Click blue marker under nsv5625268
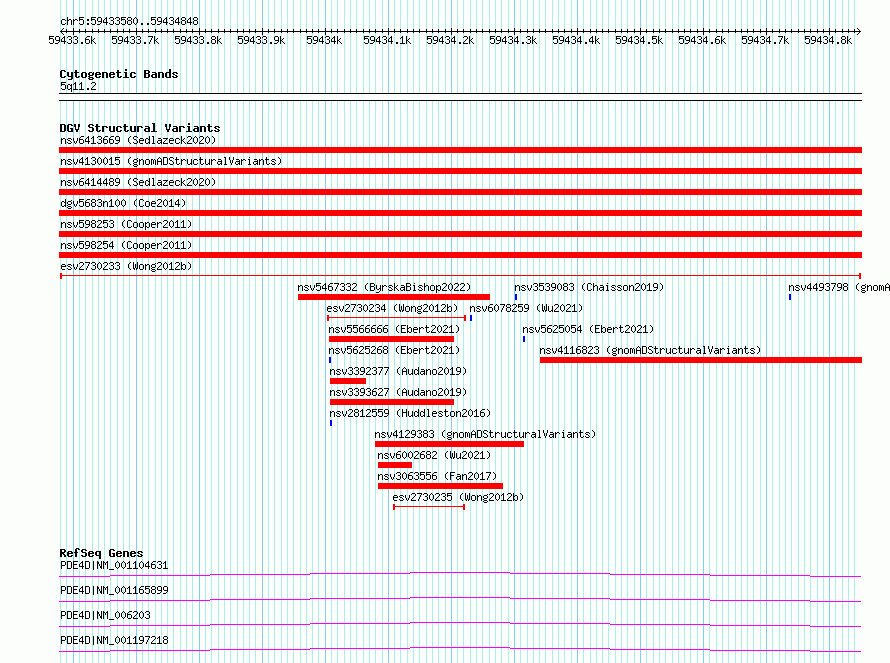 click(330, 360)
